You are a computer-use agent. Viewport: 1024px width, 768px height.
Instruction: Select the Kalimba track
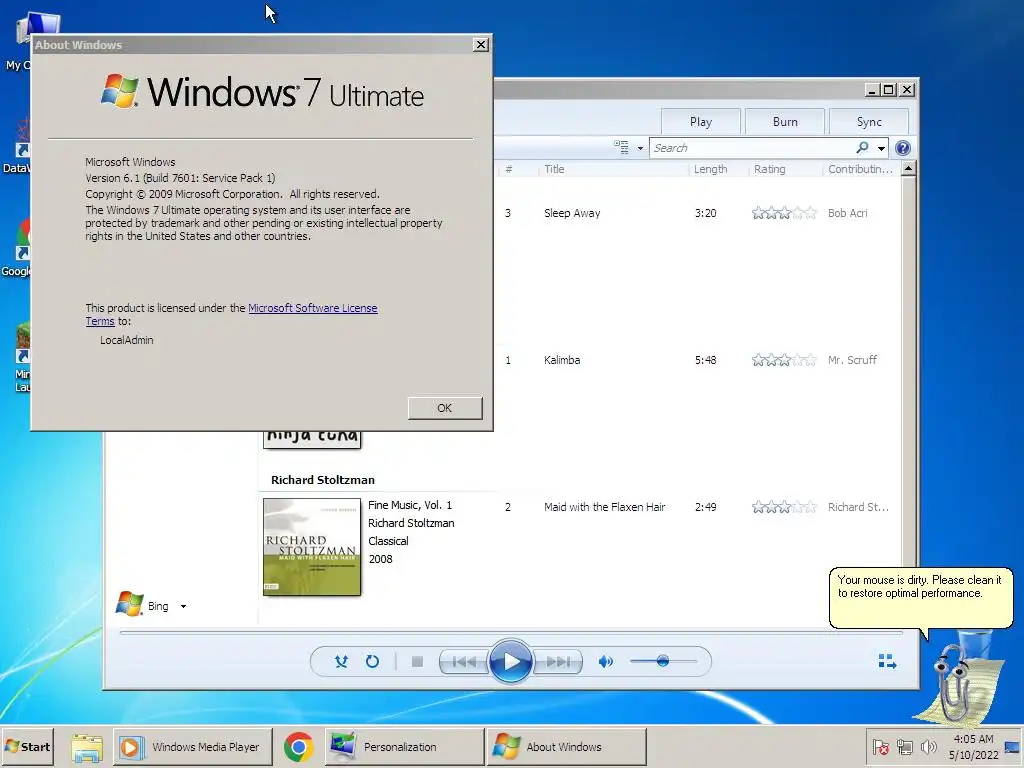coord(562,360)
